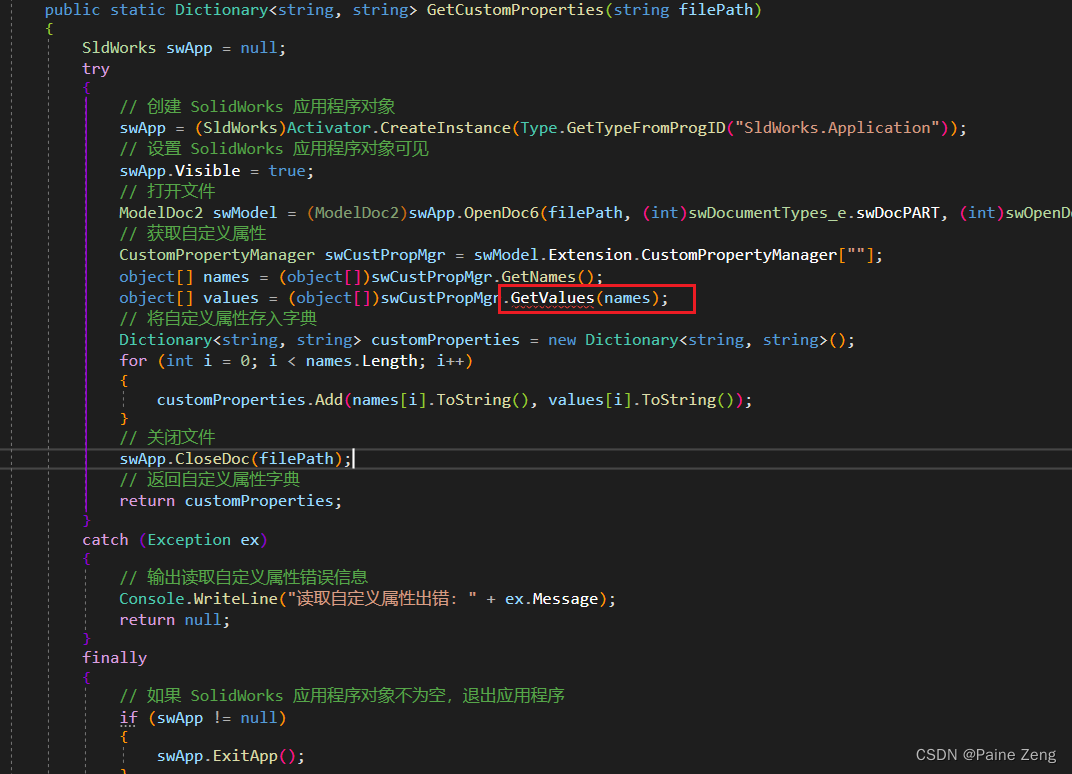Click names.Length in loop condition
The height and width of the screenshot is (774, 1072).
pyautogui.click(x=362, y=361)
